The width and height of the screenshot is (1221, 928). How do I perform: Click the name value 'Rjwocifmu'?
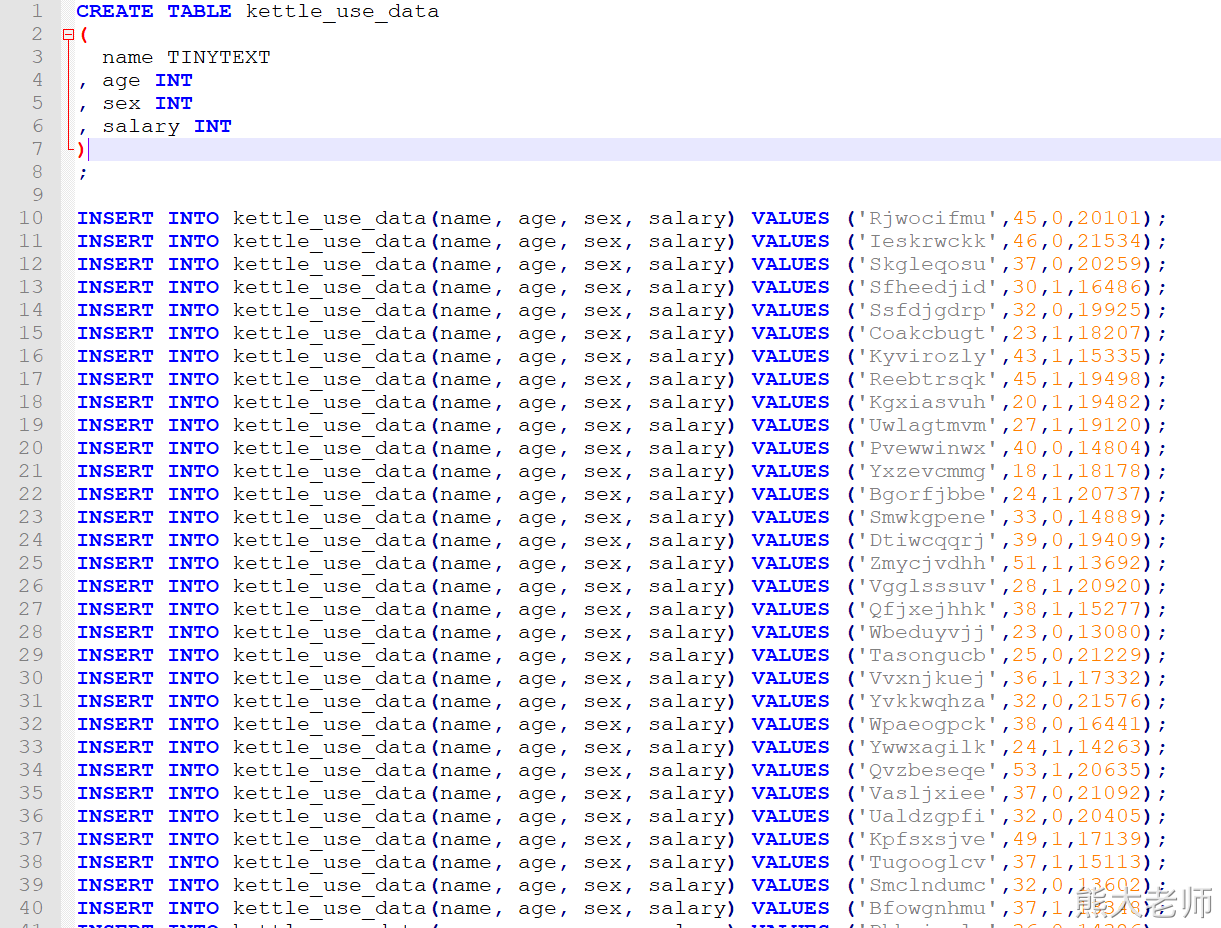coord(927,219)
